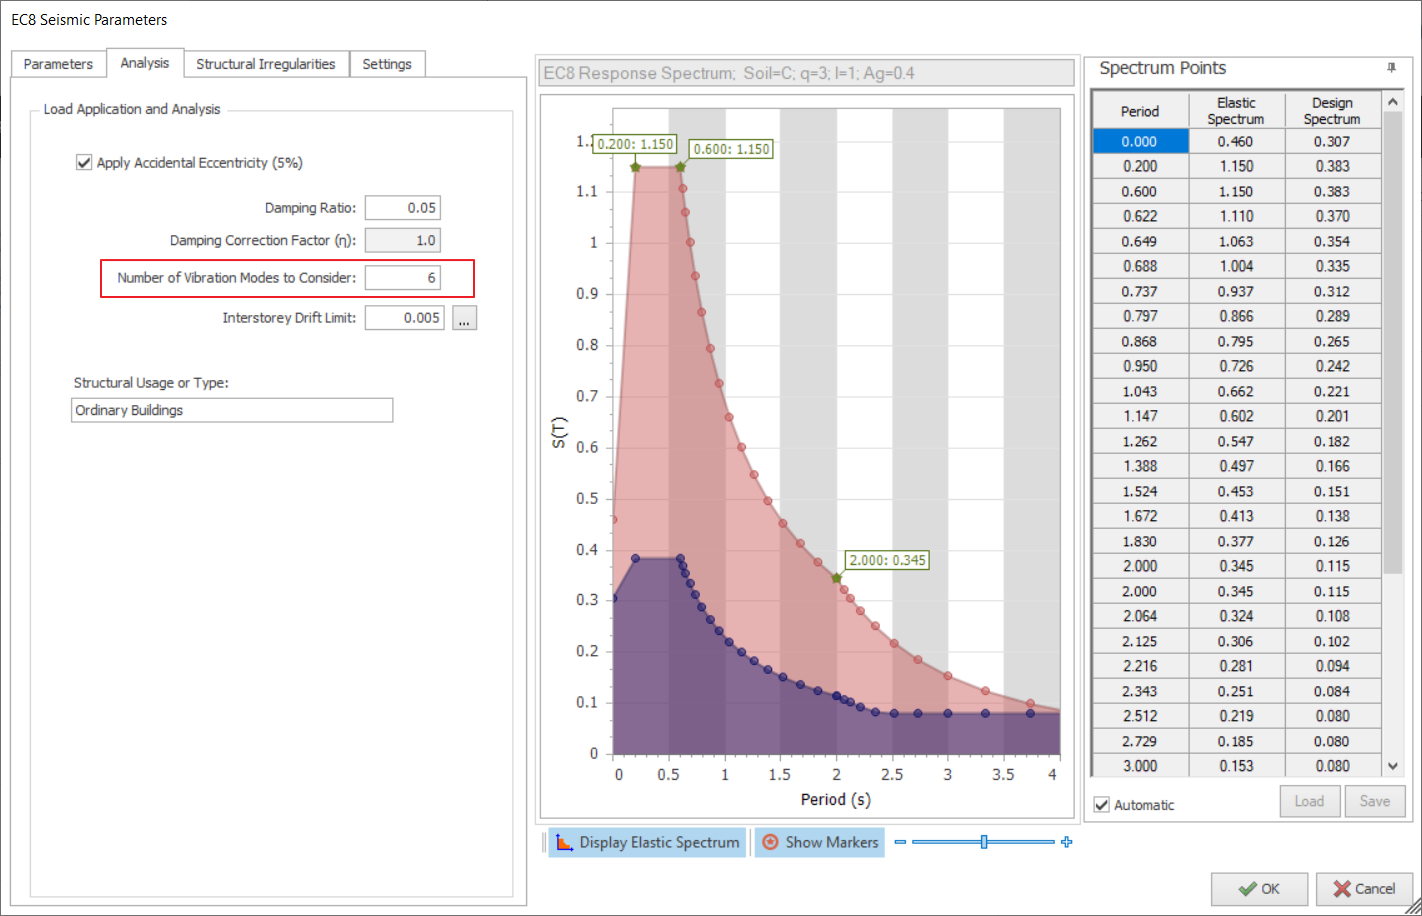Click the OK button
The image size is (1422, 916).
[1259, 889]
